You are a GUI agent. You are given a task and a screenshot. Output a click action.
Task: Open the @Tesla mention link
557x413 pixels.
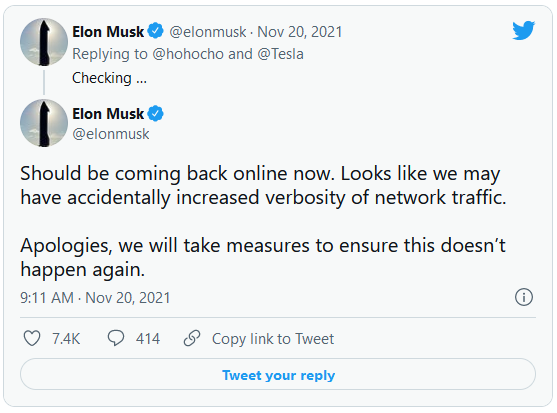pos(280,54)
